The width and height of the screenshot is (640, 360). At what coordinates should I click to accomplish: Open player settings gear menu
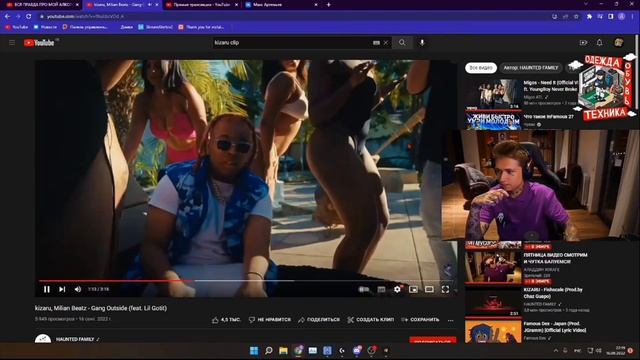(x=397, y=289)
